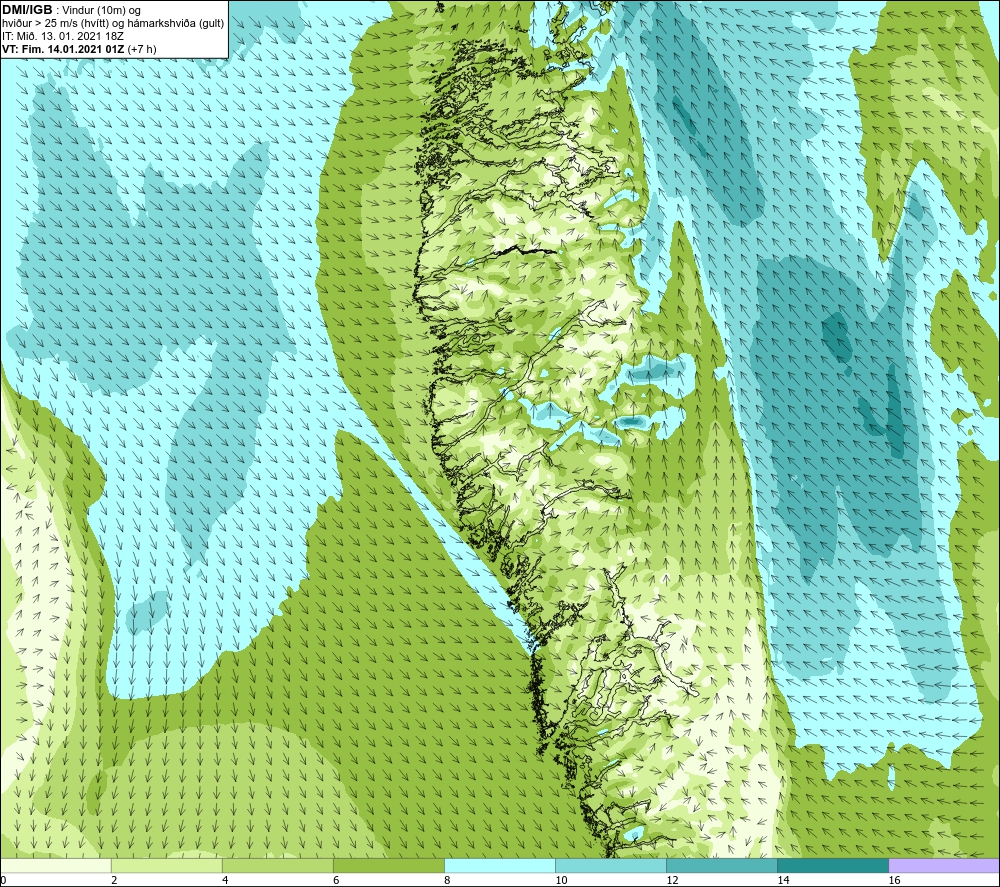Image resolution: width=1000 pixels, height=887 pixels.
Task: Click the 4–6 m/s green legend swatch
Action: tap(278, 866)
